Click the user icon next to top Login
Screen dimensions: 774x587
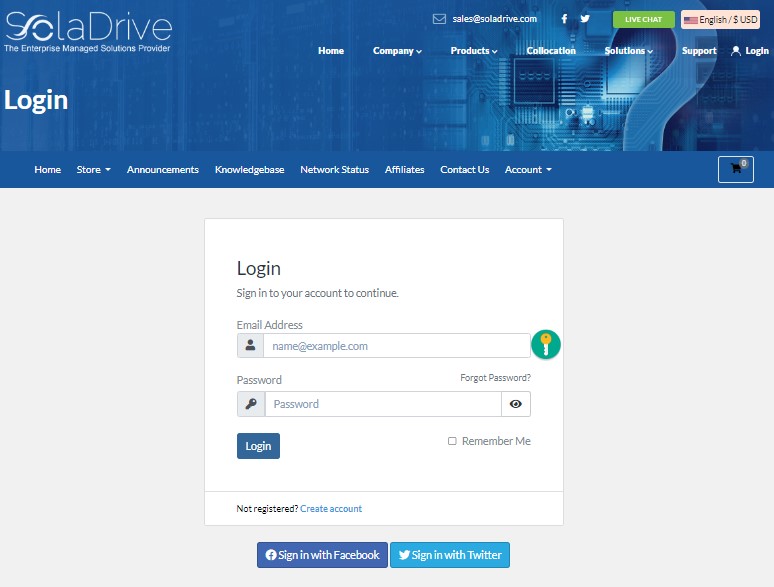[x=735, y=51]
